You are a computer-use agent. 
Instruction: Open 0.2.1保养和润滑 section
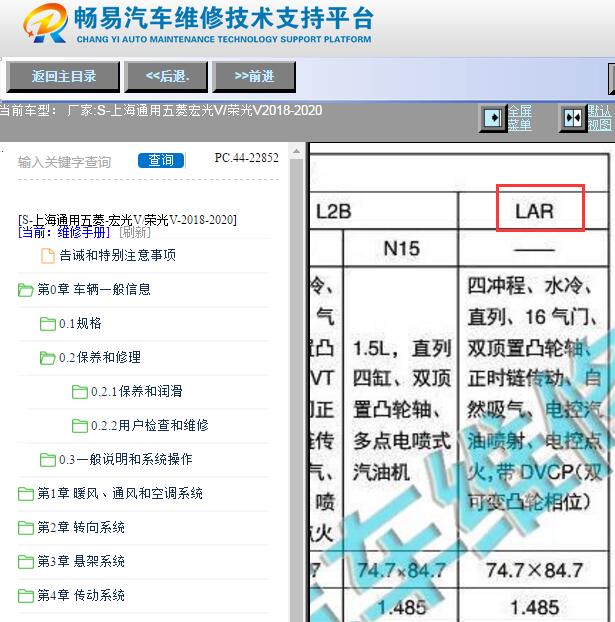pyautogui.click(x=137, y=392)
